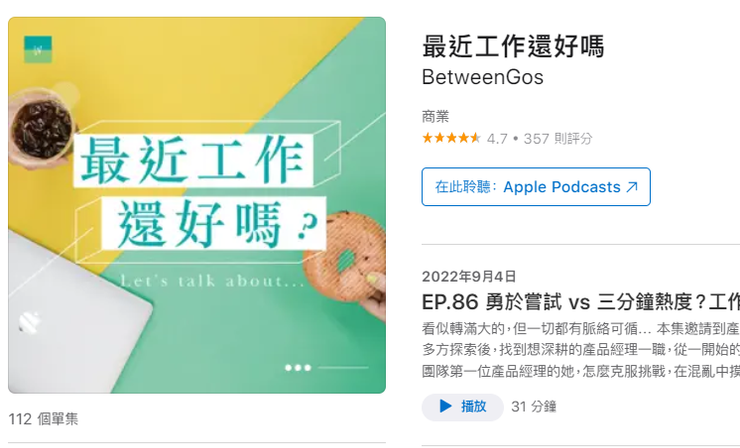Click the laptop Apple logo on the cover
The image size is (740, 448).
click(x=29, y=323)
